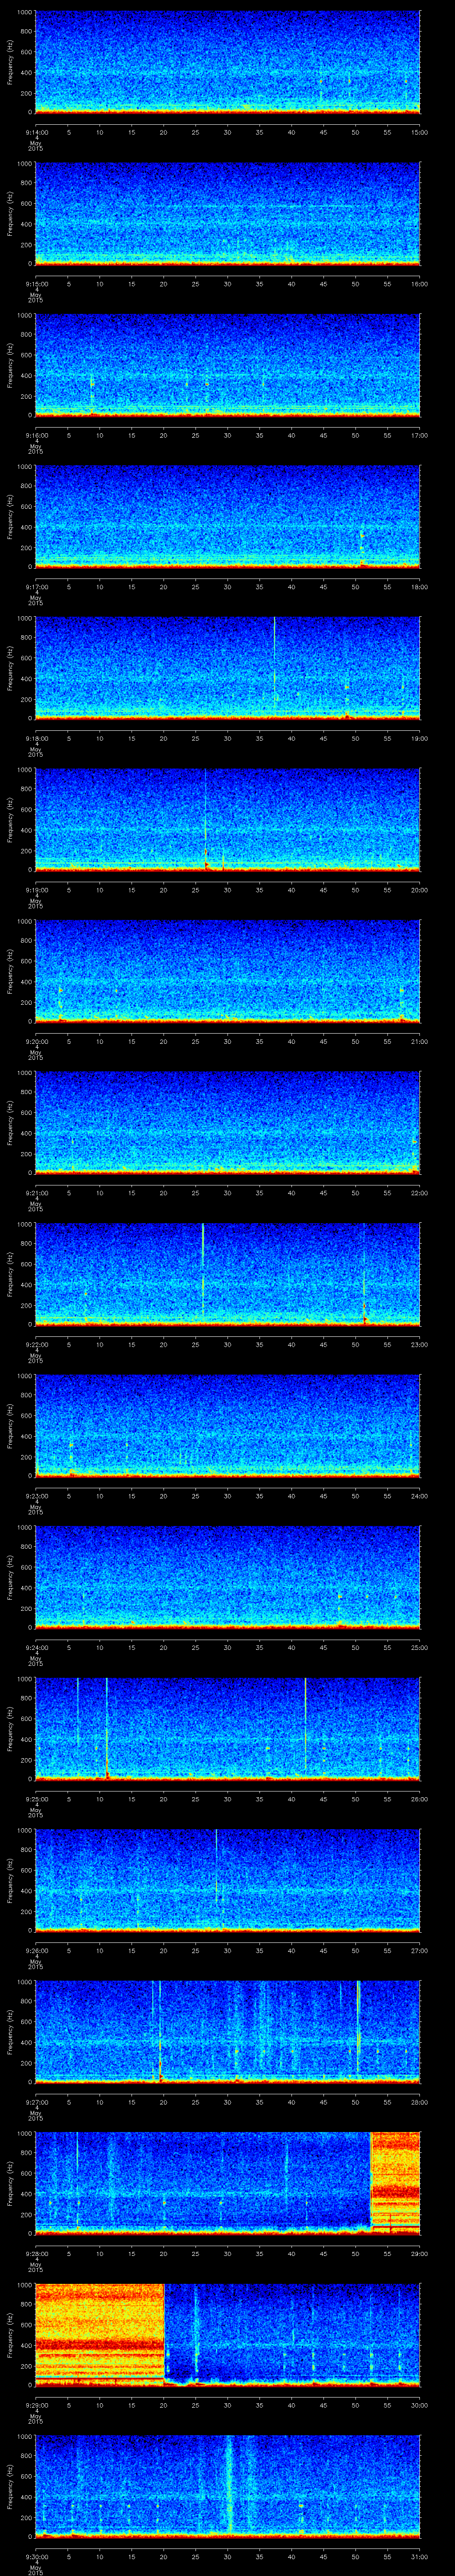The image size is (455, 2576).
Task: Click the 27:00 end time label
Action: click(420, 1950)
